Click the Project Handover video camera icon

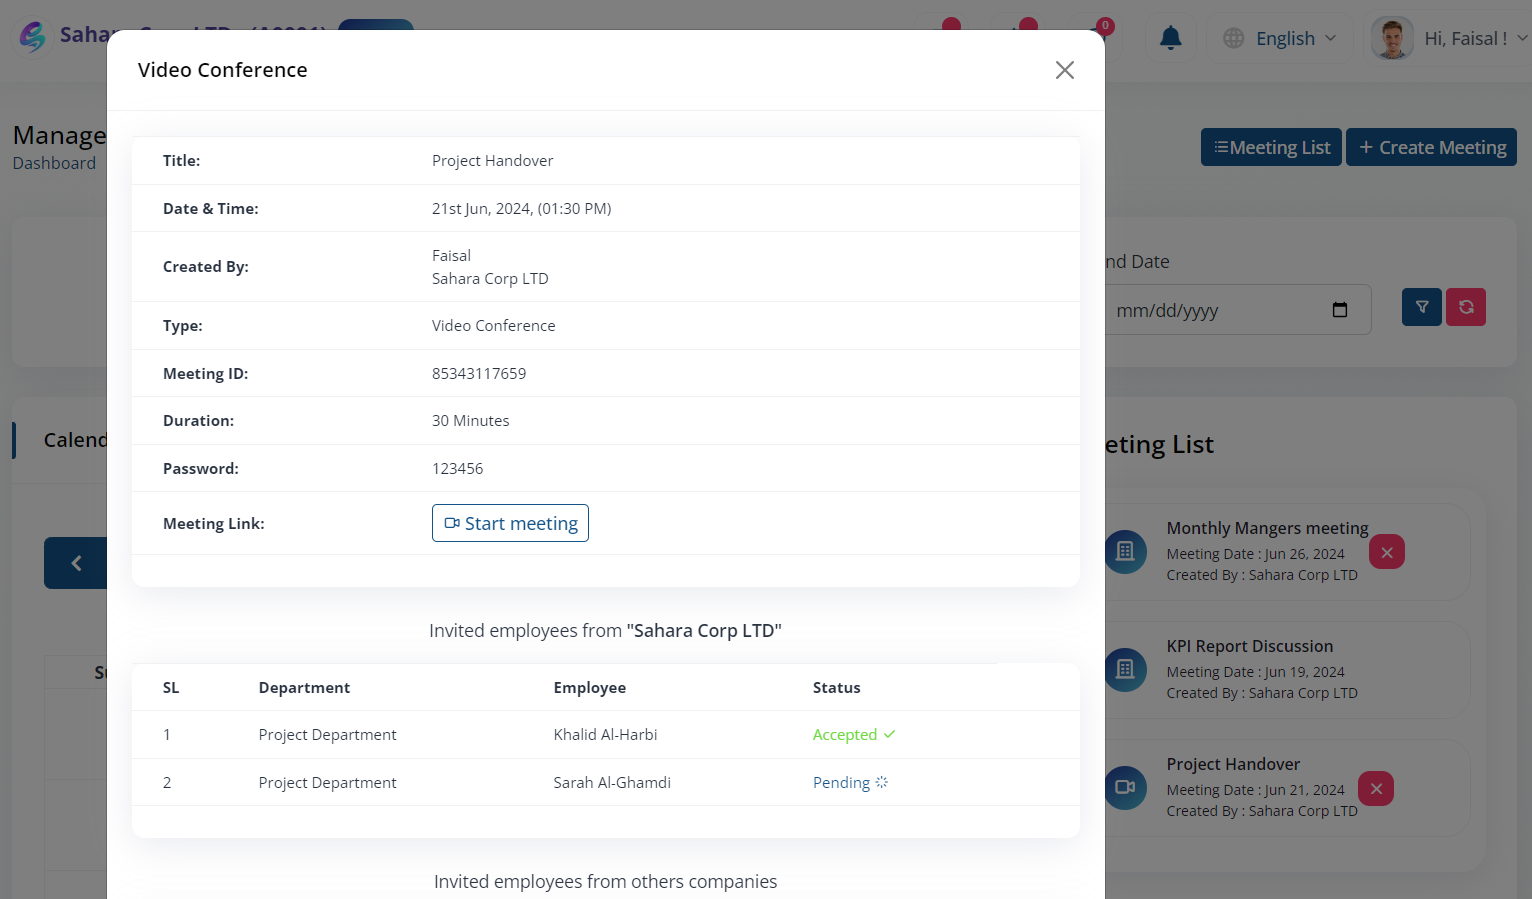[x=1125, y=787]
